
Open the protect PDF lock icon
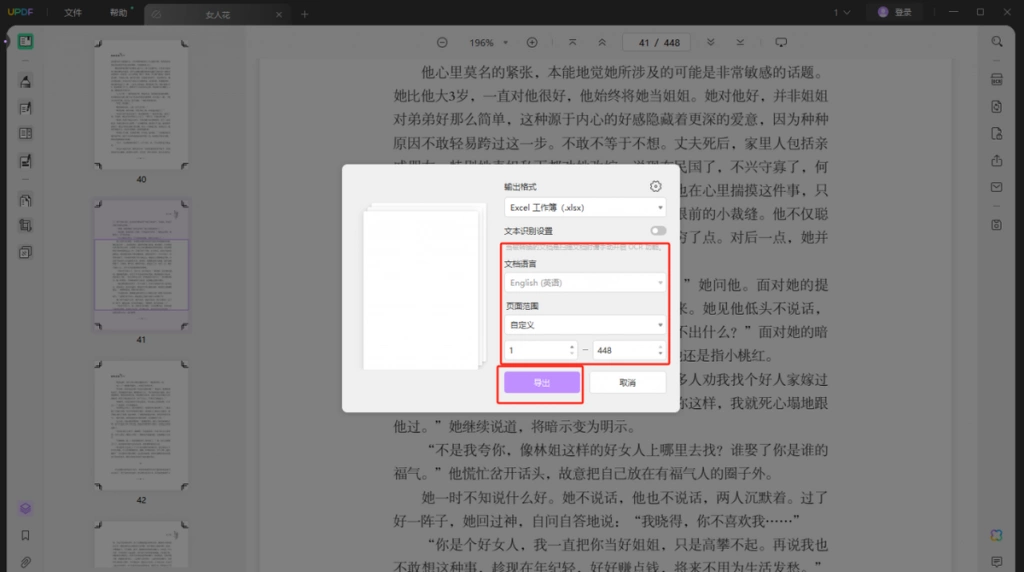click(x=997, y=133)
